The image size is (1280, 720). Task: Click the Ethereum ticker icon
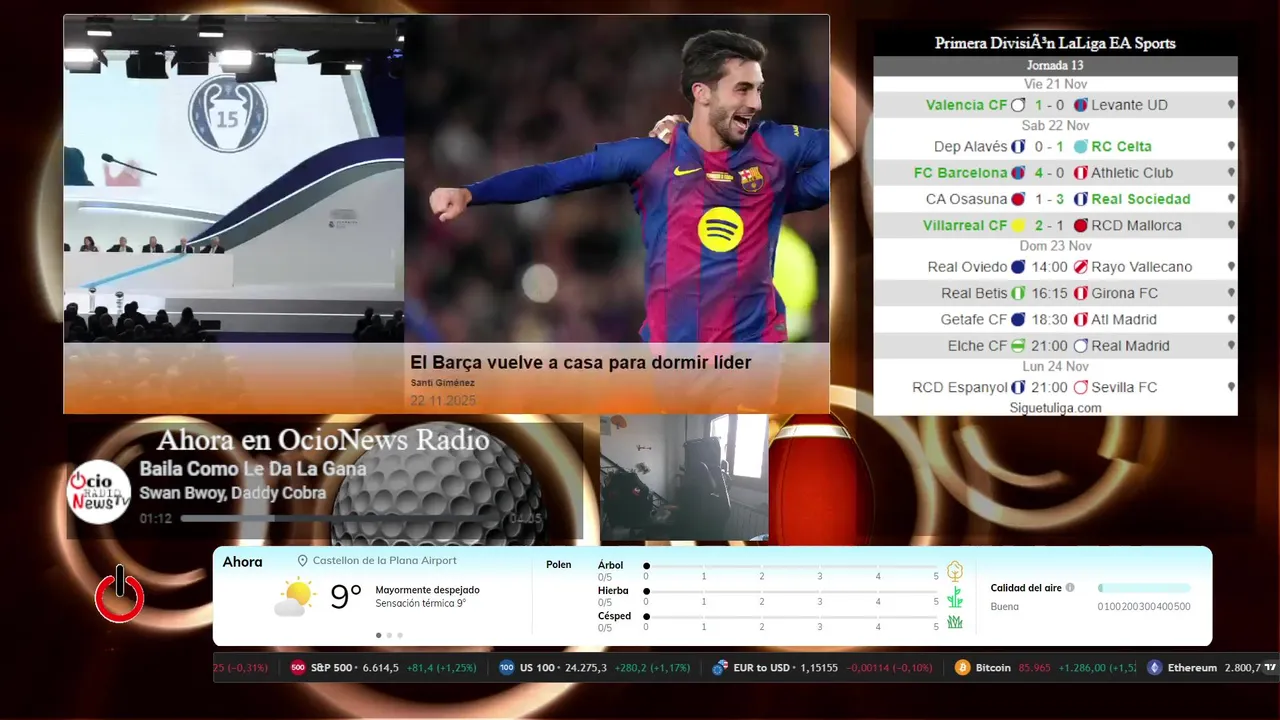click(x=1155, y=668)
